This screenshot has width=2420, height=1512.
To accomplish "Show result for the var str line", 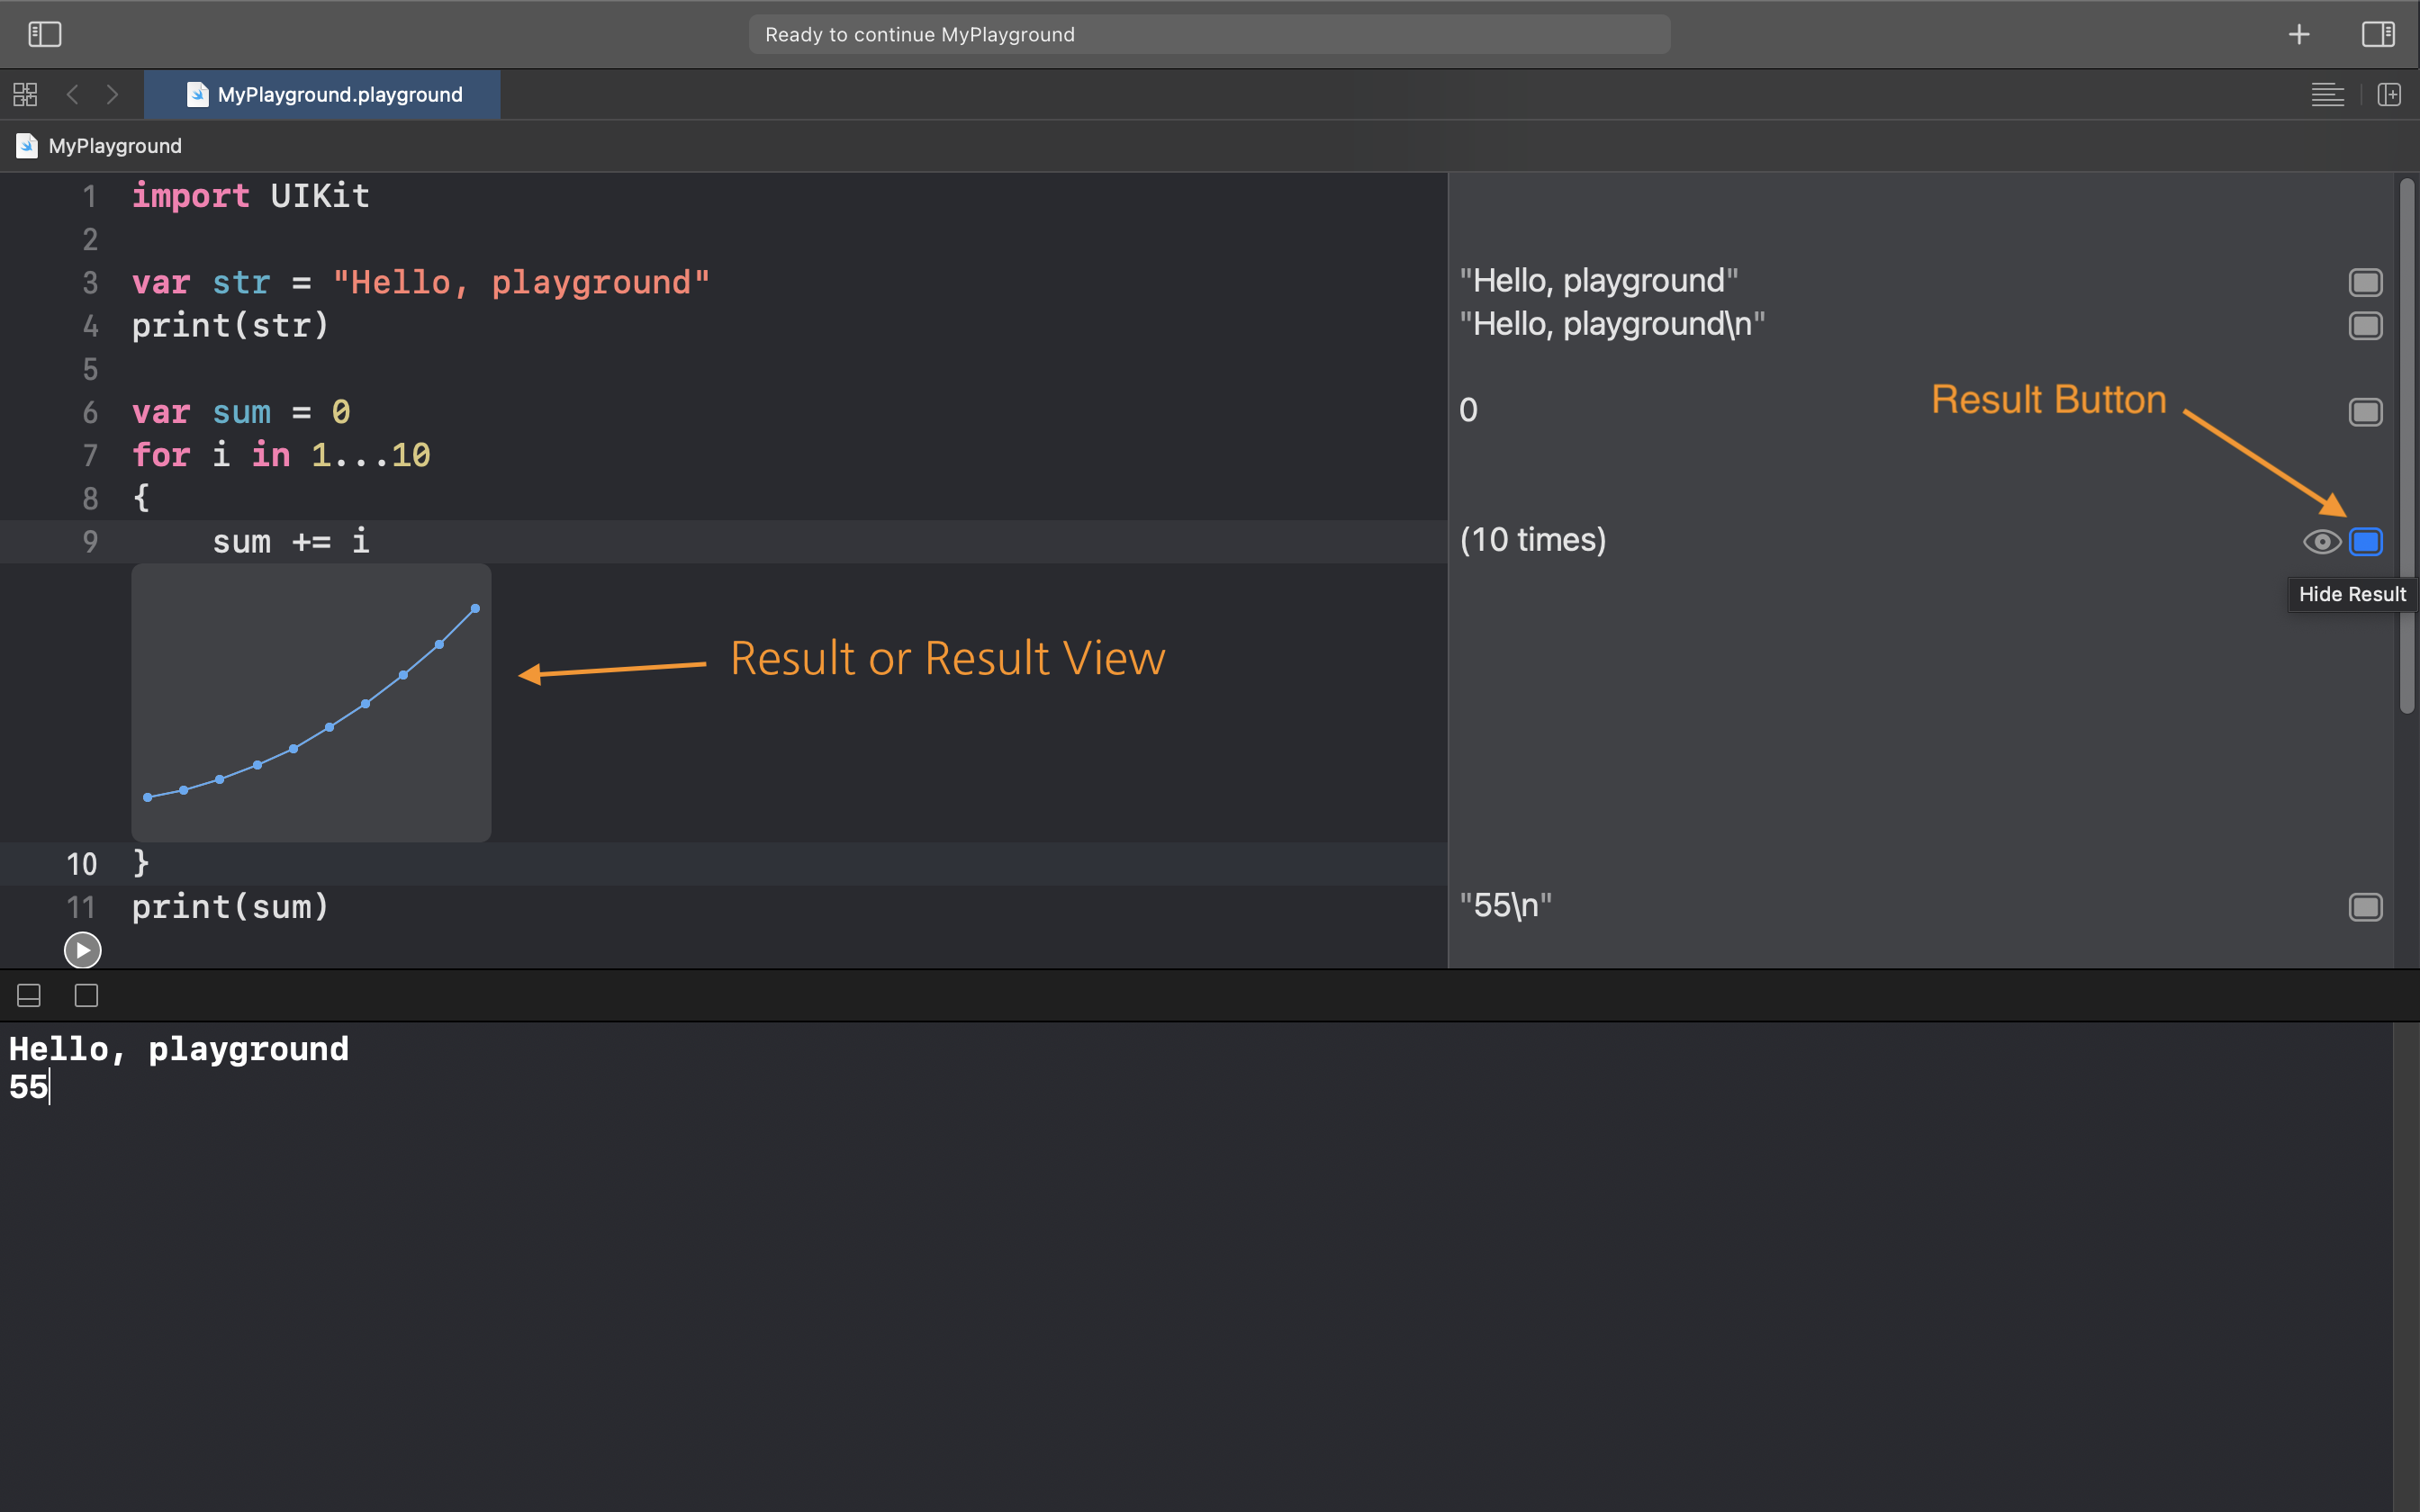I will 2366,282.
